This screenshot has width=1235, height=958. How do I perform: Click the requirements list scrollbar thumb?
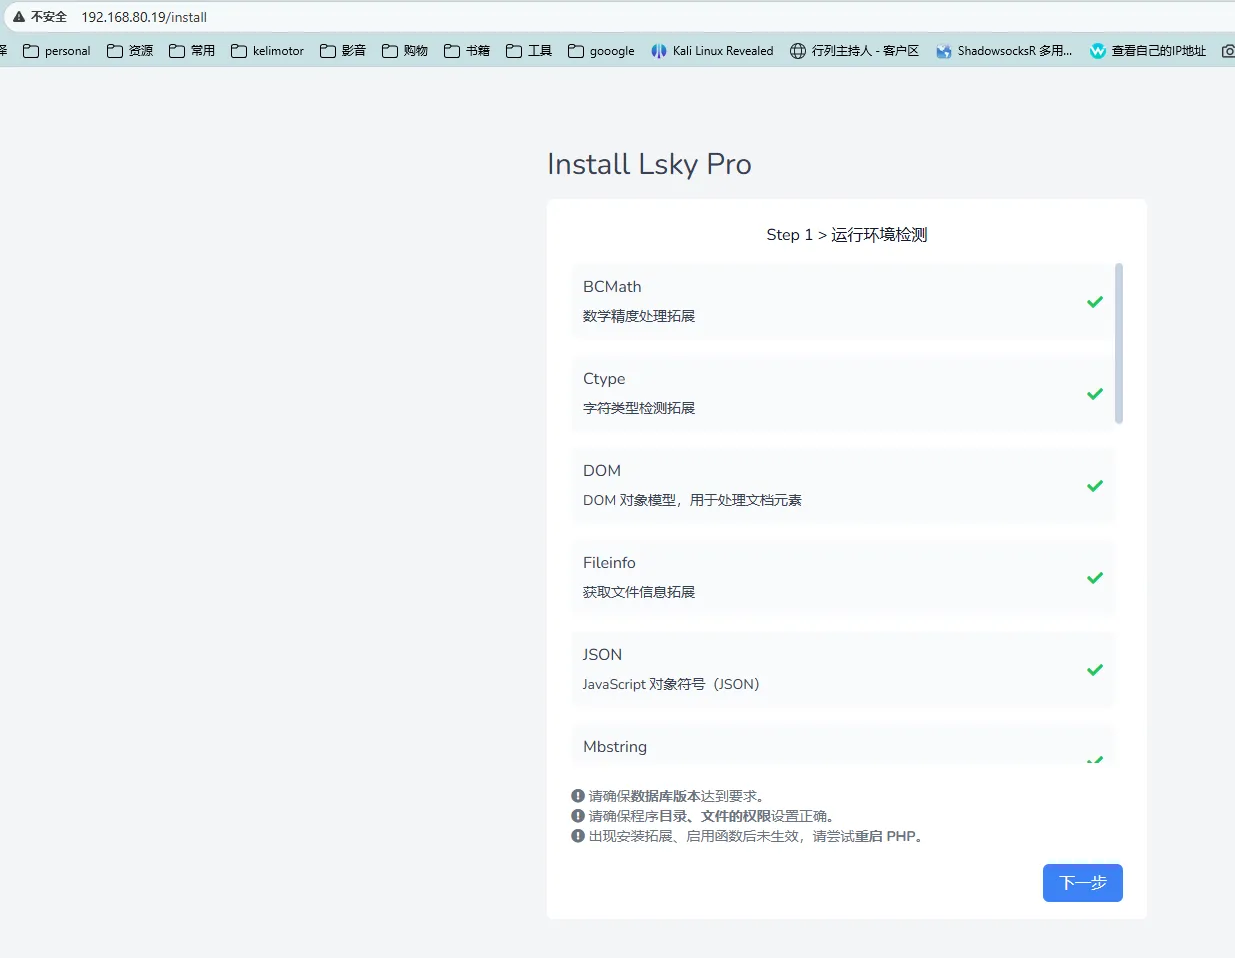tap(1119, 343)
